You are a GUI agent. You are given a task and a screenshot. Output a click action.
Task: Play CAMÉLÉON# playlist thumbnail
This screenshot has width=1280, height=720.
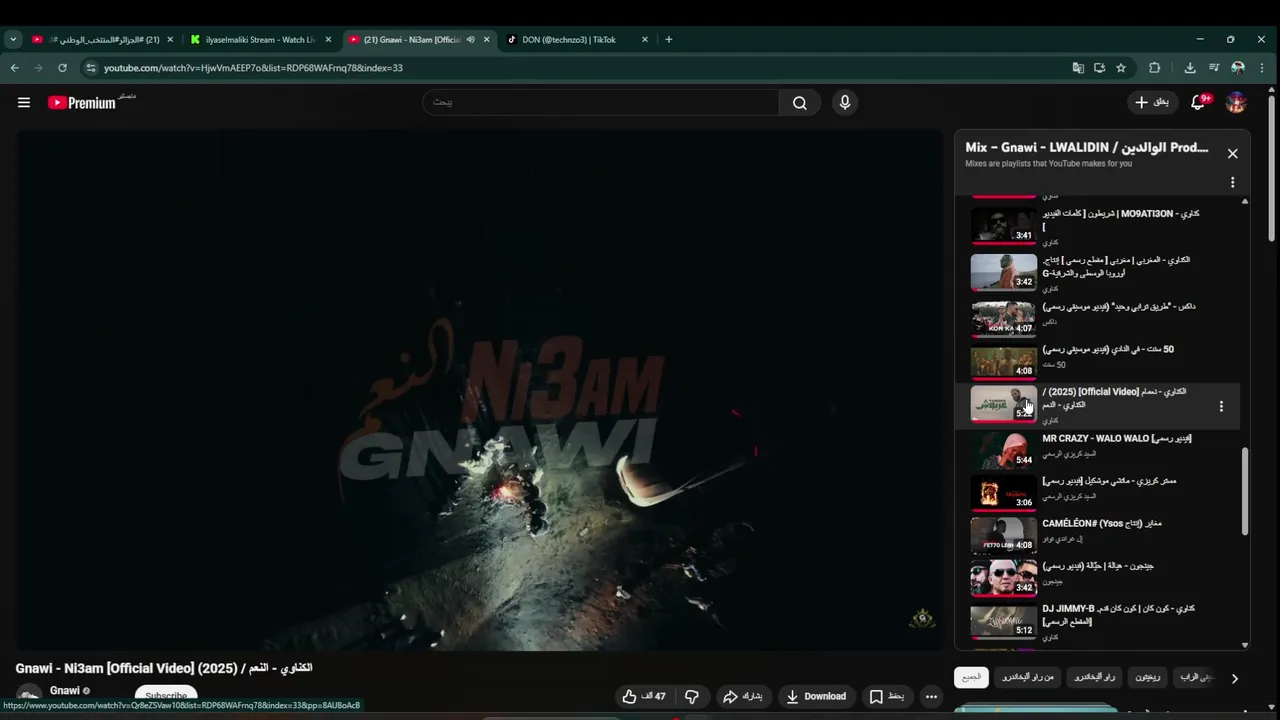click(x=1004, y=535)
